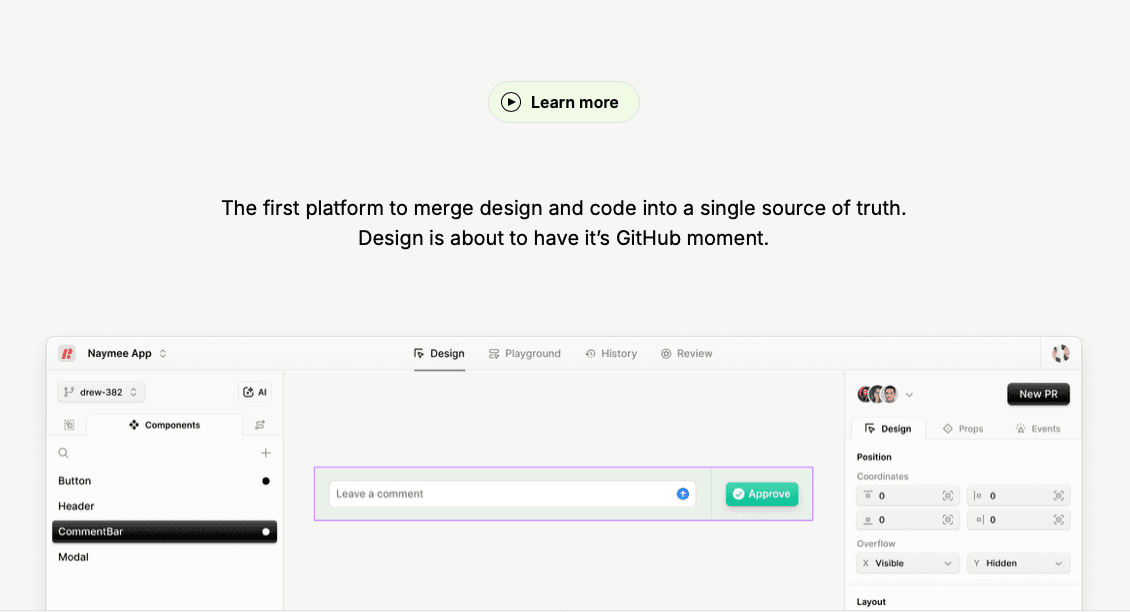Expand the Naymee App project switcher
The width and height of the screenshot is (1130, 612).
click(163, 353)
